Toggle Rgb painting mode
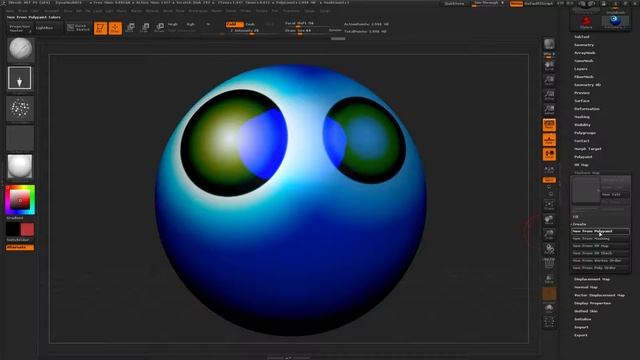 click(191, 24)
